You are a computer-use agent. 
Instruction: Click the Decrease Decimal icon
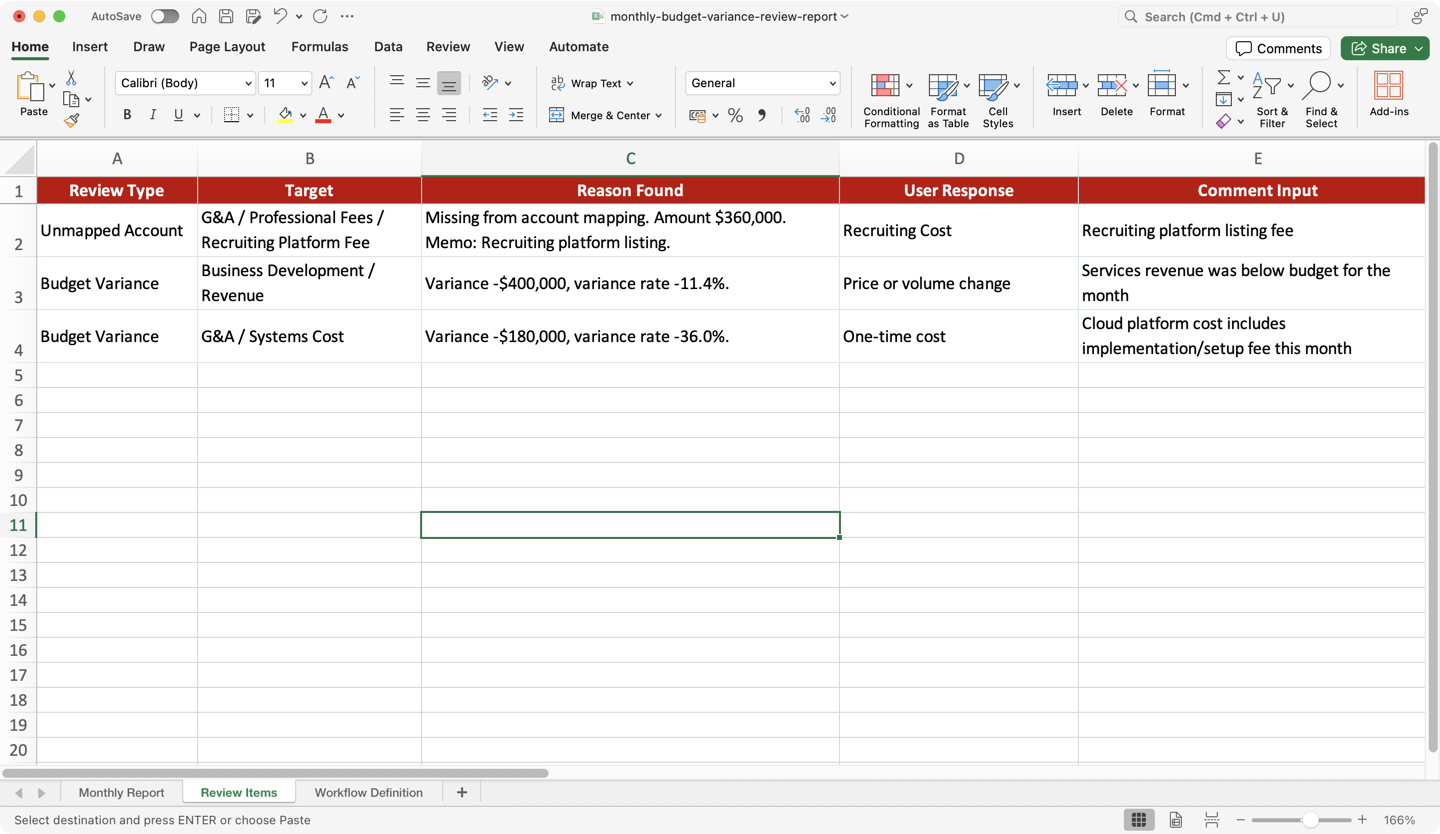(x=828, y=116)
